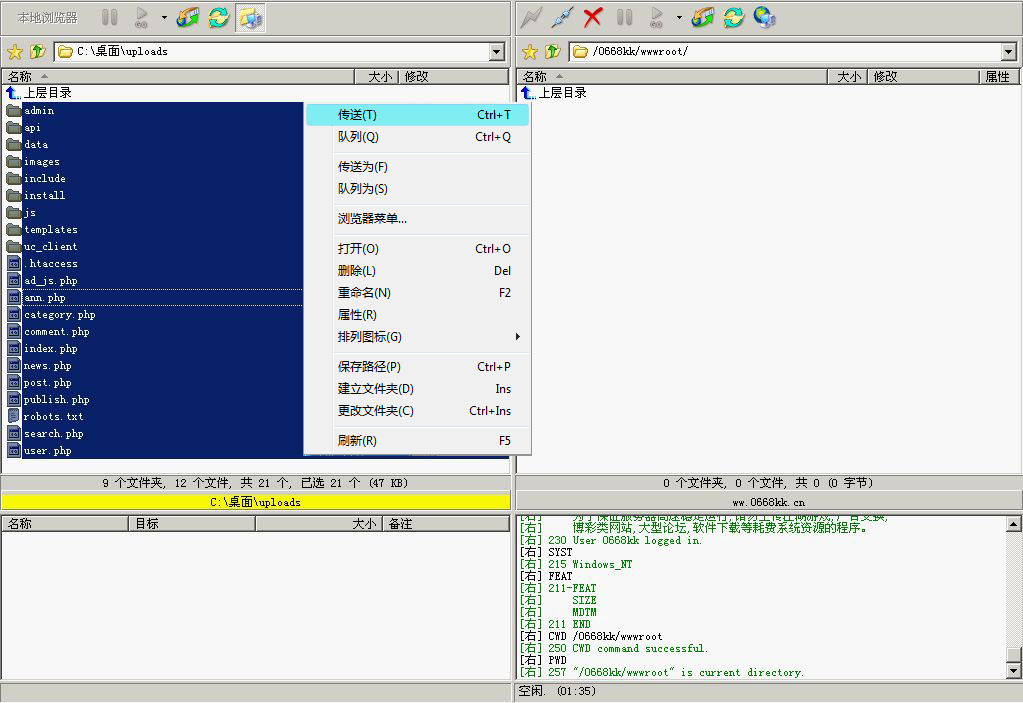Image resolution: width=1023 pixels, height=703 pixels.
Task: Choose 删除(L) in the context menu
Action: pos(418,271)
